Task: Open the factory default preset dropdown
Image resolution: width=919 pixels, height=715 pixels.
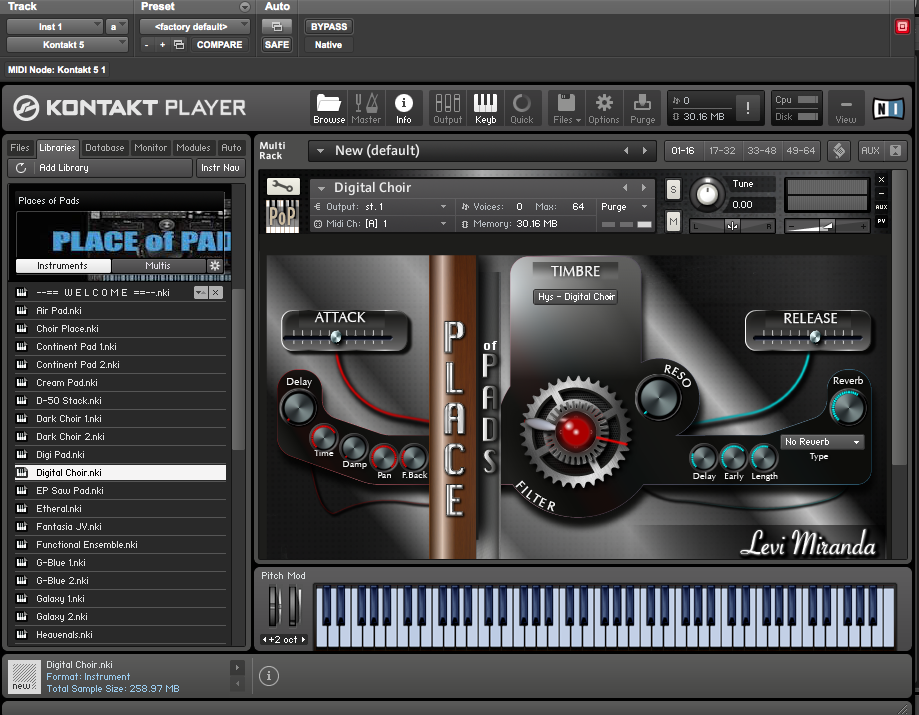Action: [x=195, y=26]
